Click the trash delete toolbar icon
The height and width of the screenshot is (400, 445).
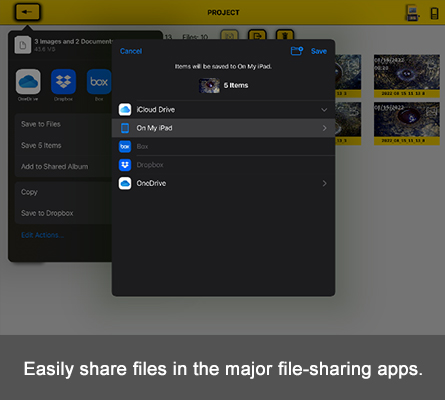click(x=285, y=35)
